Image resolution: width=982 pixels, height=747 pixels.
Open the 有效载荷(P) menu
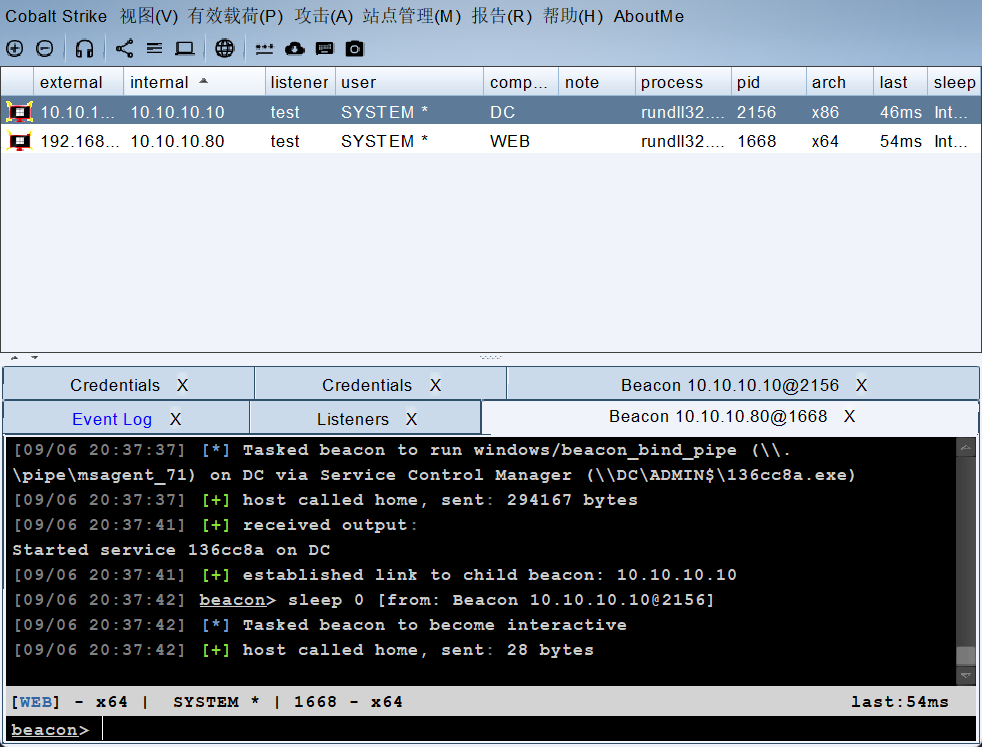click(235, 16)
